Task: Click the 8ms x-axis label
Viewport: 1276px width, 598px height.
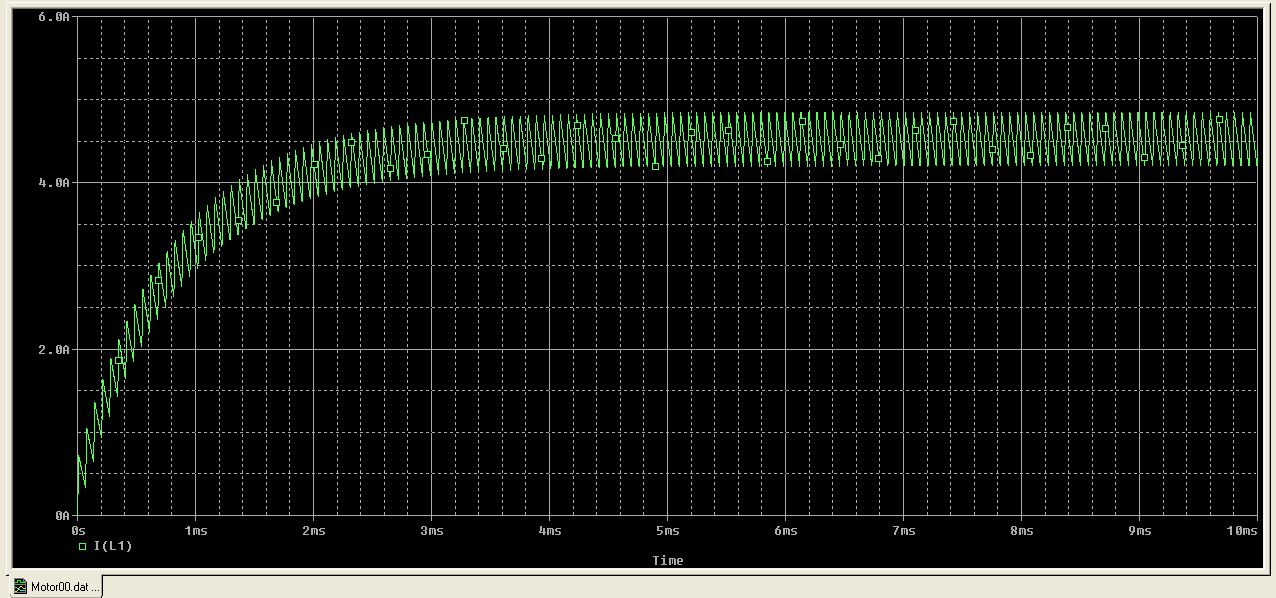Action: pos(1021,531)
